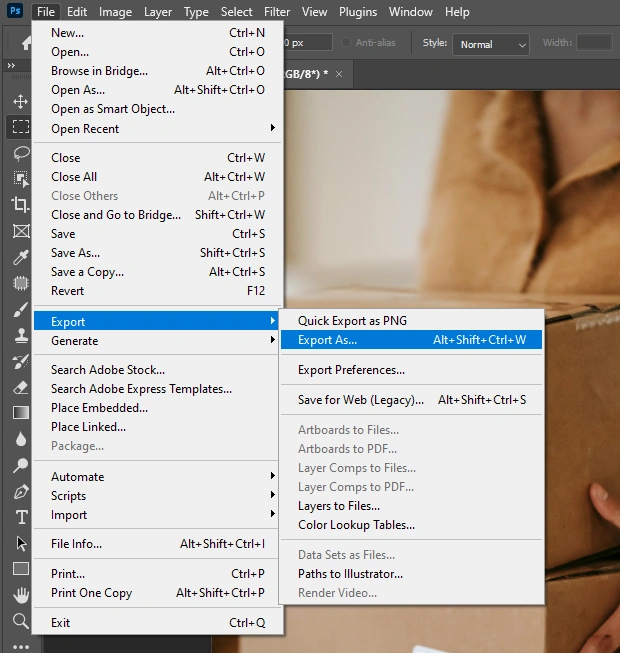Image resolution: width=620 pixels, height=653 pixels.
Task: Select the Path Selection tool
Action: [21, 543]
